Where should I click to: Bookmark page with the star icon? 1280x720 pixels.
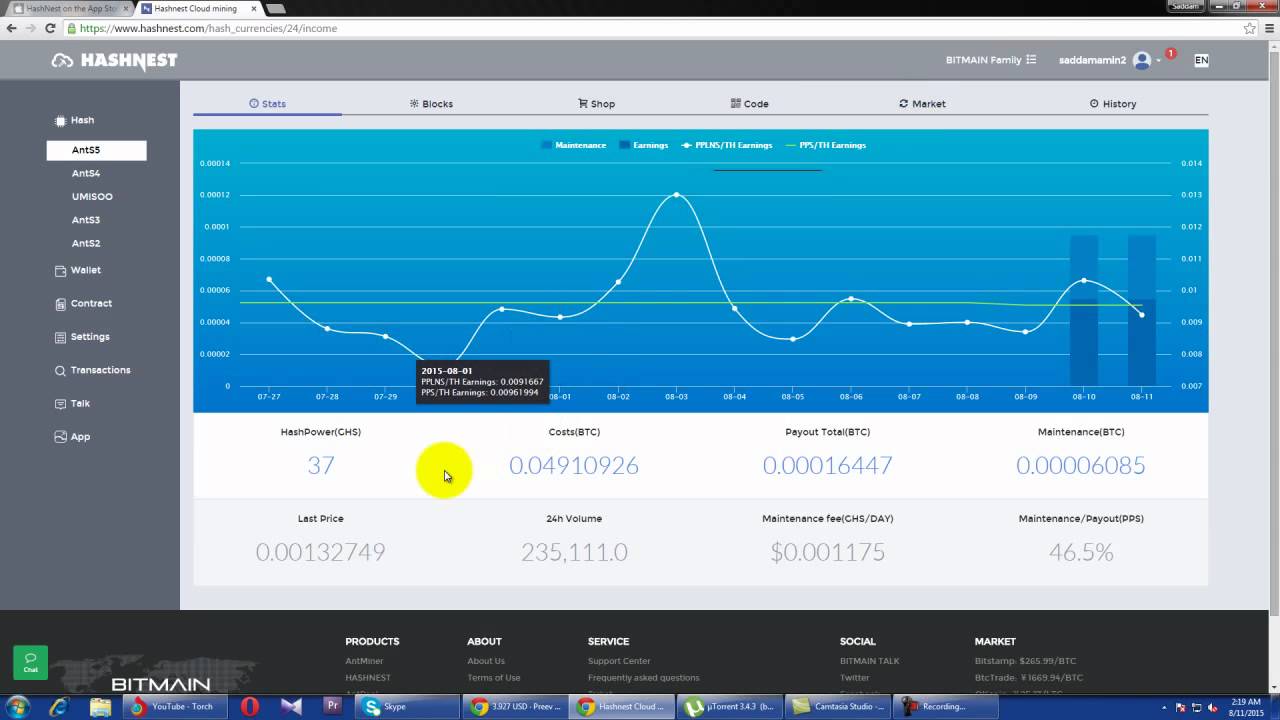(x=1250, y=28)
